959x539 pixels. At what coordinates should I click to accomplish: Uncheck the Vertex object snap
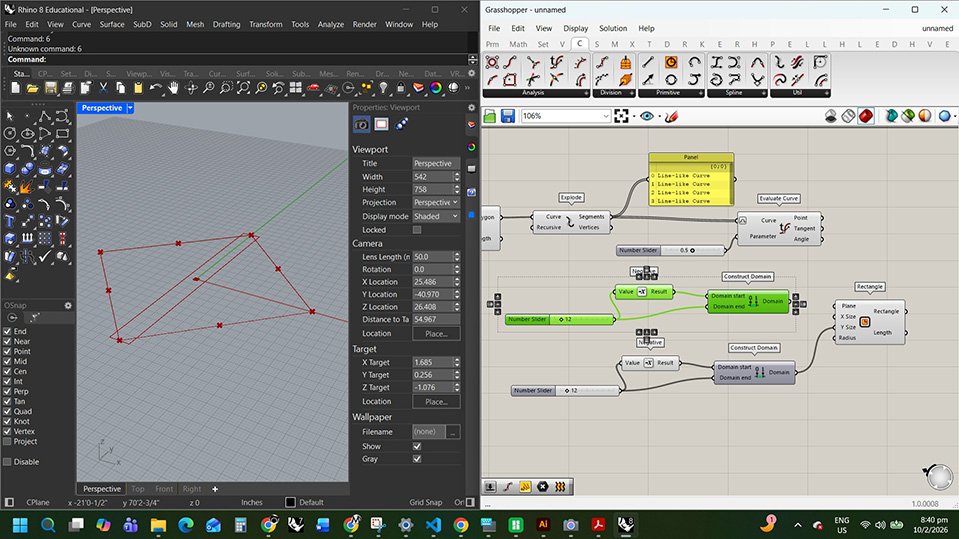coord(8,431)
